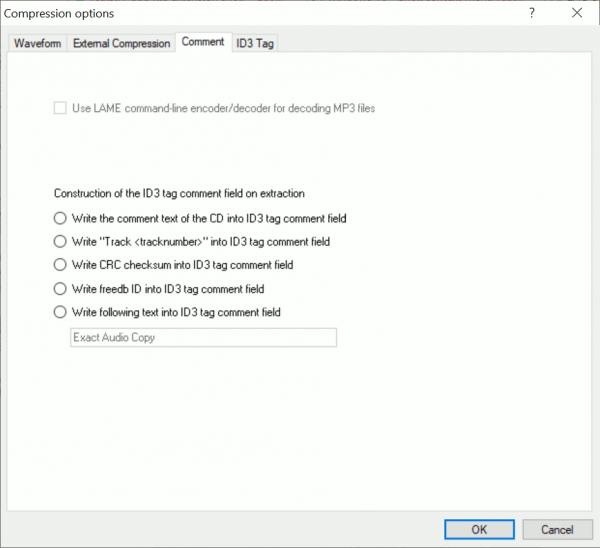This screenshot has width=600, height=548.
Task: Choose the 'Track <tracknumber>' comment radio option
Action: coord(60,241)
